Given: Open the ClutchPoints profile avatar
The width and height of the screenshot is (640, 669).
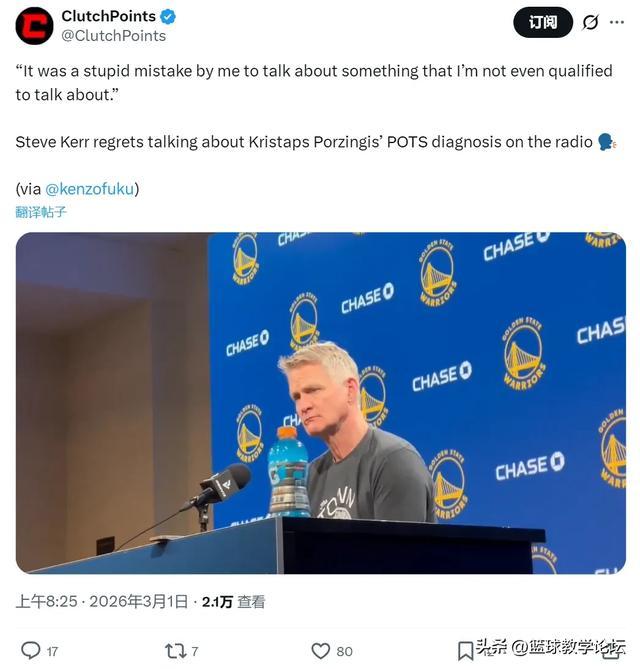Looking at the screenshot, I should pyautogui.click(x=34, y=26).
